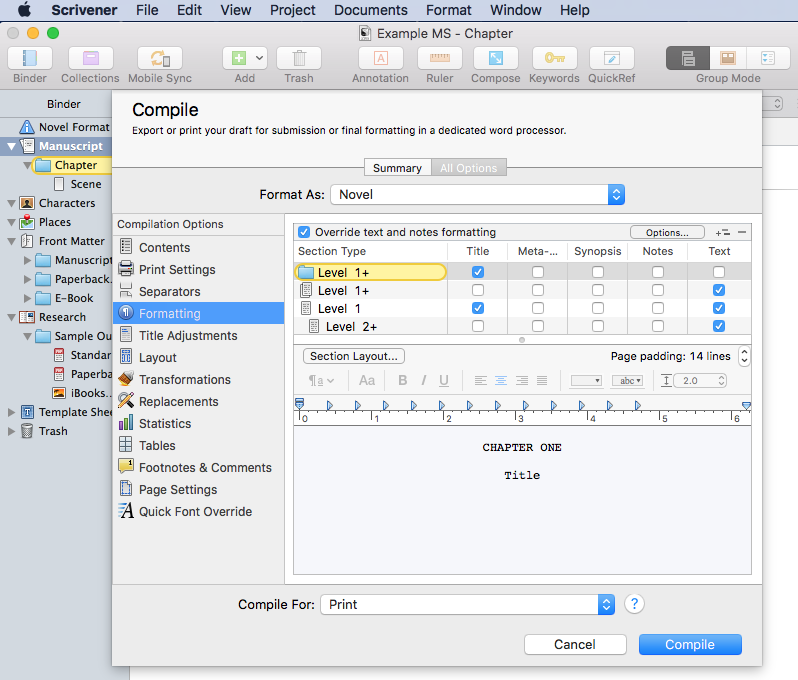Open the paragraph style preset dropdown
This screenshot has height=680, width=798.
(x=321, y=381)
